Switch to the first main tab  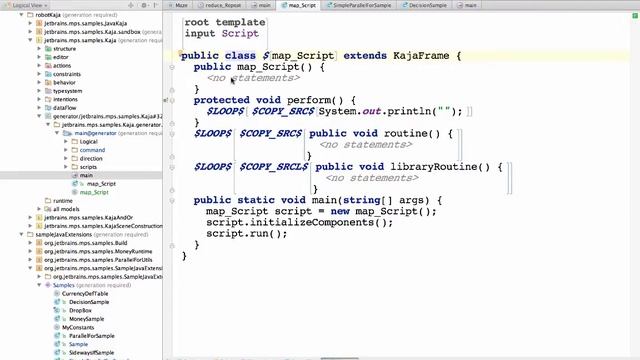(x=261, y=5)
